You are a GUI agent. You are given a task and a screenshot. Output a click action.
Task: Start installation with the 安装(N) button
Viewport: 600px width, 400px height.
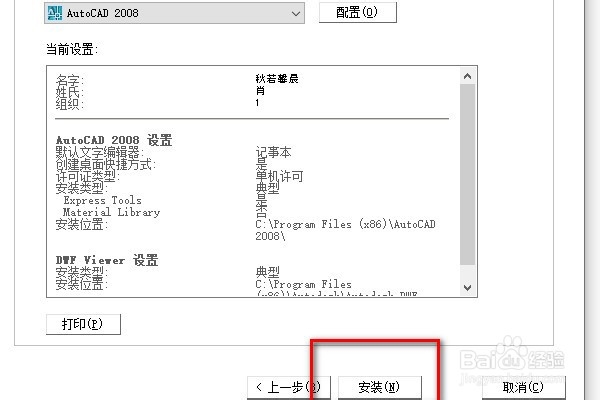pyautogui.click(x=380, y=388)
